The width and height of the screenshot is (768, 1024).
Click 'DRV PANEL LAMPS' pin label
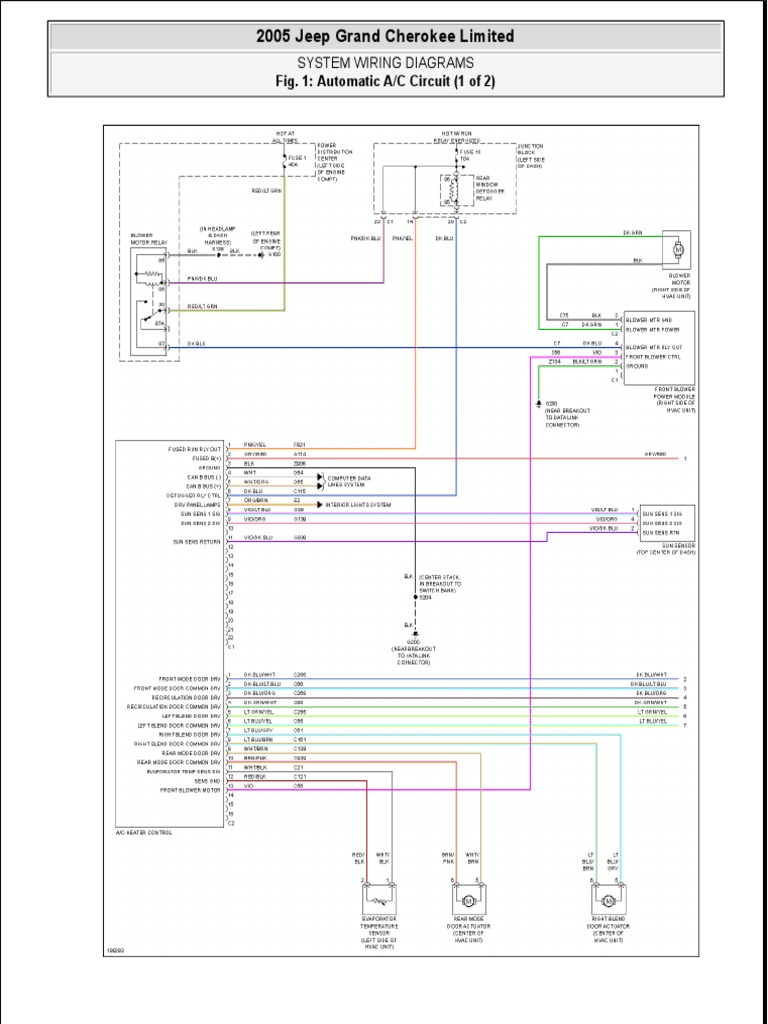coord(197,505)
